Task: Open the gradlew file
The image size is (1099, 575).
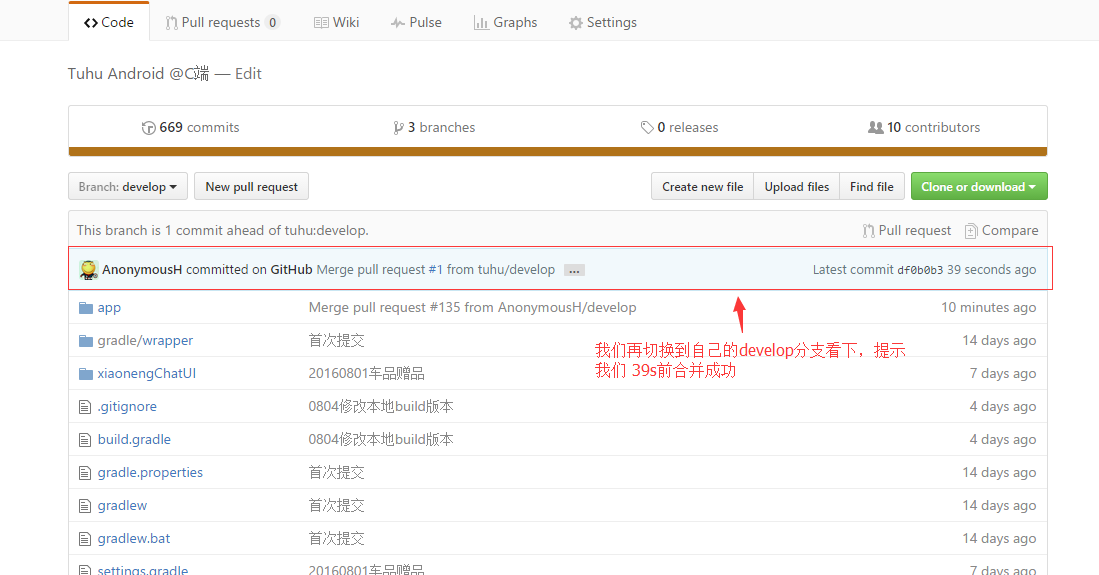Action: [x=122, y=506]
